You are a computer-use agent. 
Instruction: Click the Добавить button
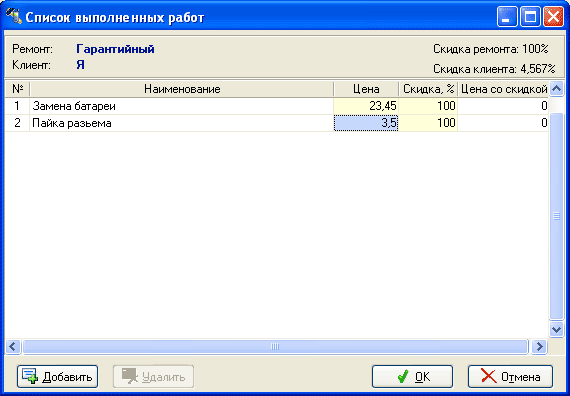(x=57, y=376)
